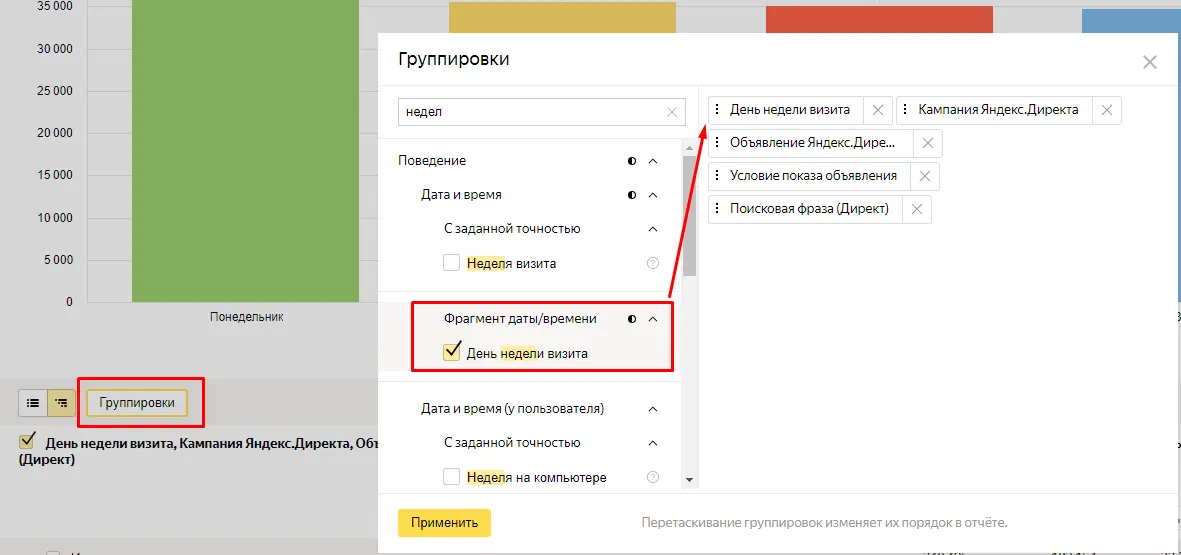Collapse the 'Дата и время' subsection

pyautogui.click(x=653, y=195)
